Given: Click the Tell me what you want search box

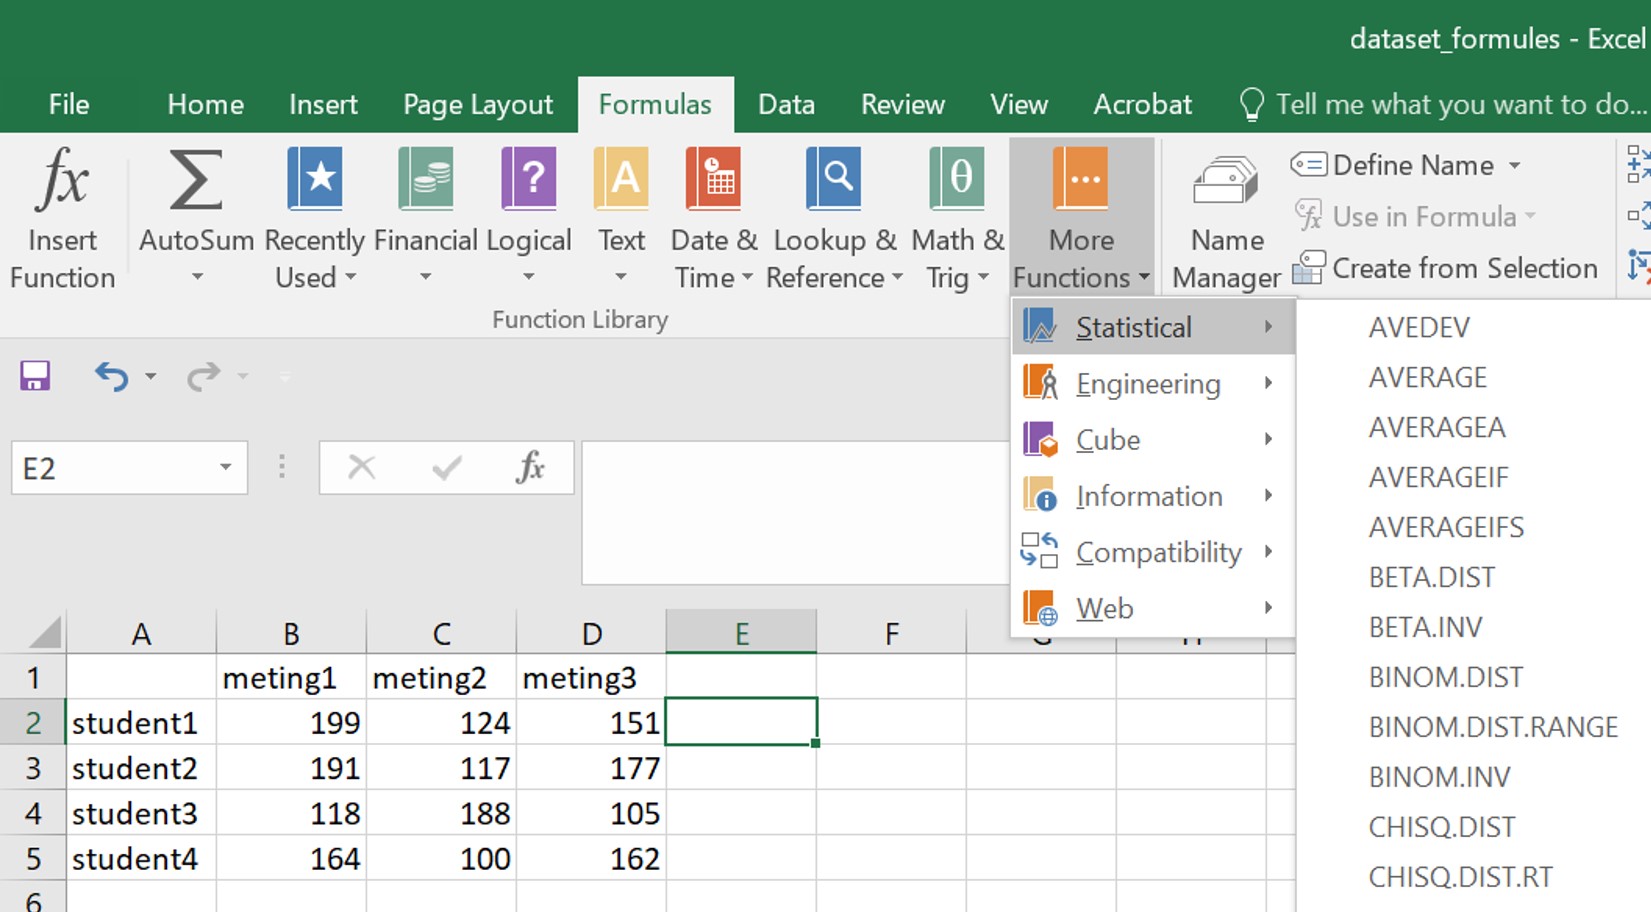Looking at the screenshot, I should click(x=1460, y=105).
